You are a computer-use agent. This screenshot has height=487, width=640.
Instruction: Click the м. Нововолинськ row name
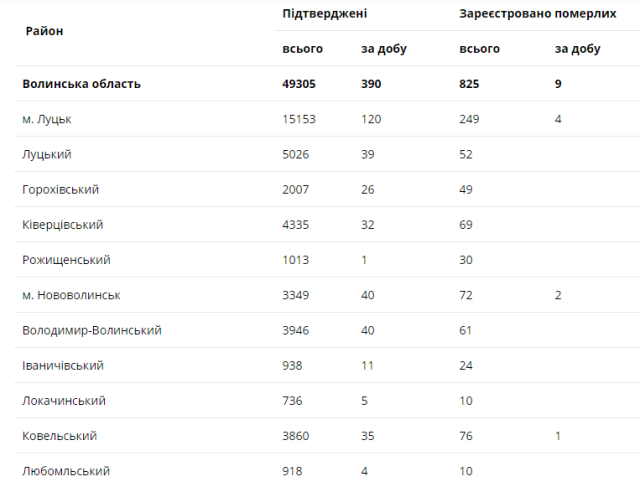(x=71, y=295)
